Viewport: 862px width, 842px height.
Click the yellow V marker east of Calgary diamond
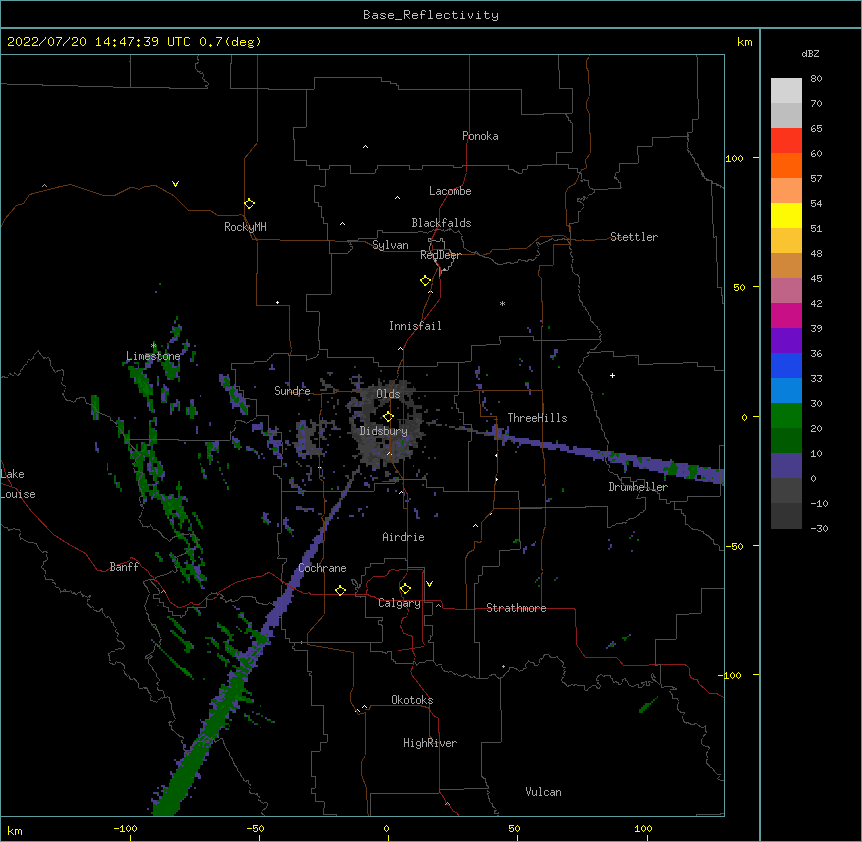coord(429,584)
